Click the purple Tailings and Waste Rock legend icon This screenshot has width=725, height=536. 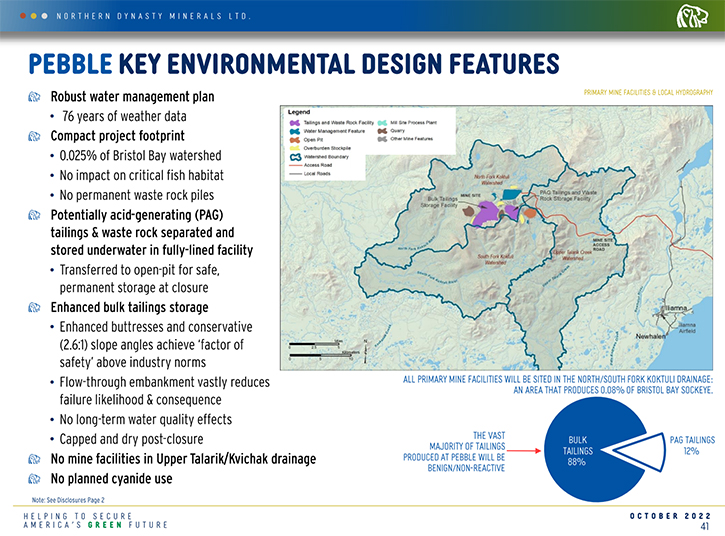(x=295, y=123)
